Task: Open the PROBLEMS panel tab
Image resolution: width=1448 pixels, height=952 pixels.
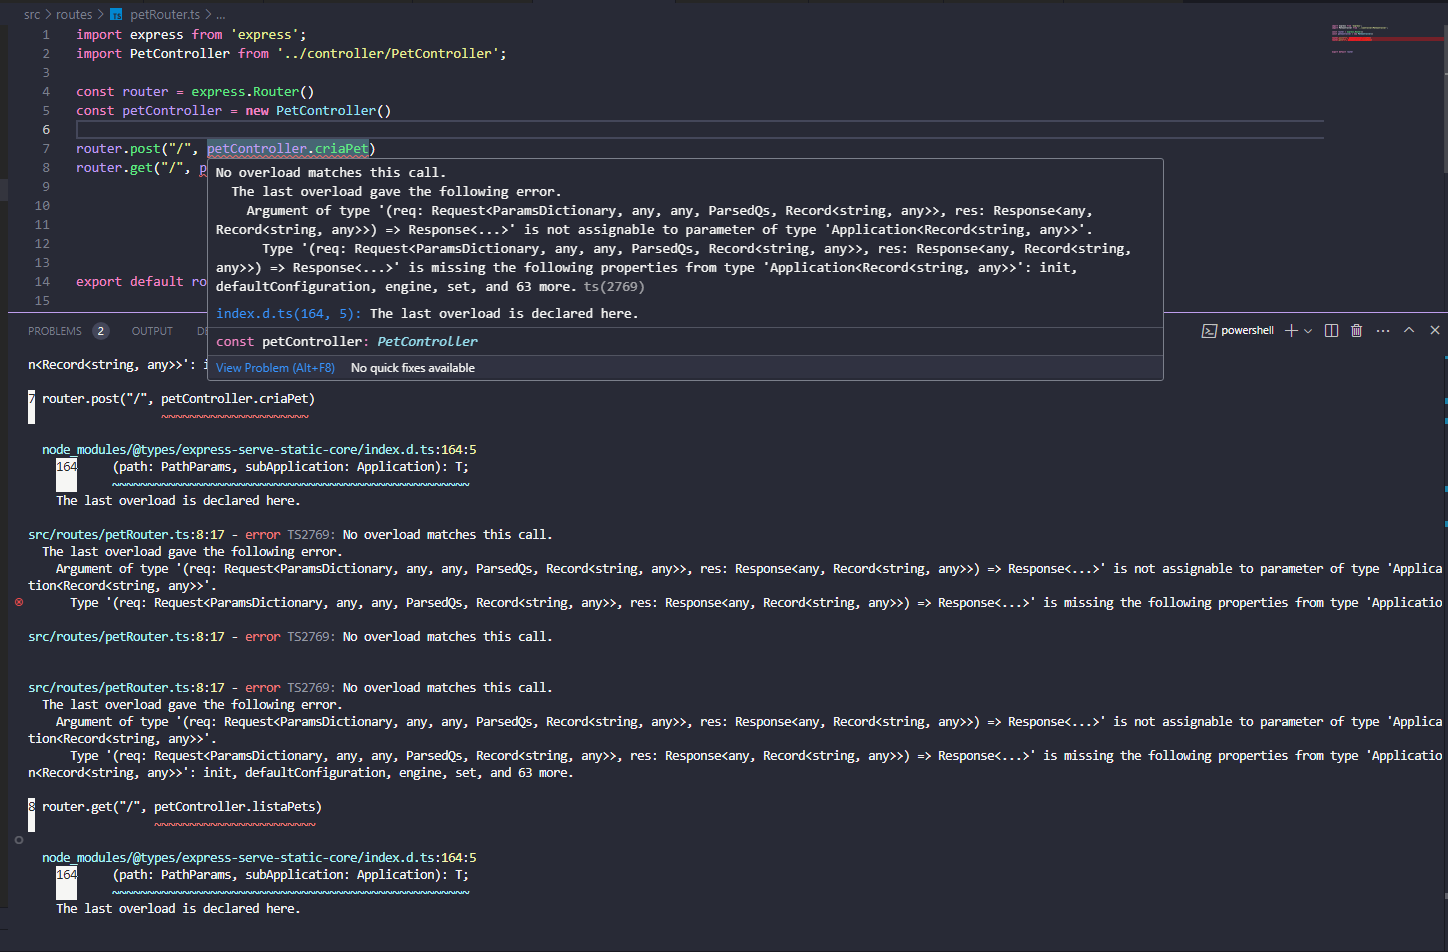Action: tap(55, 331)
